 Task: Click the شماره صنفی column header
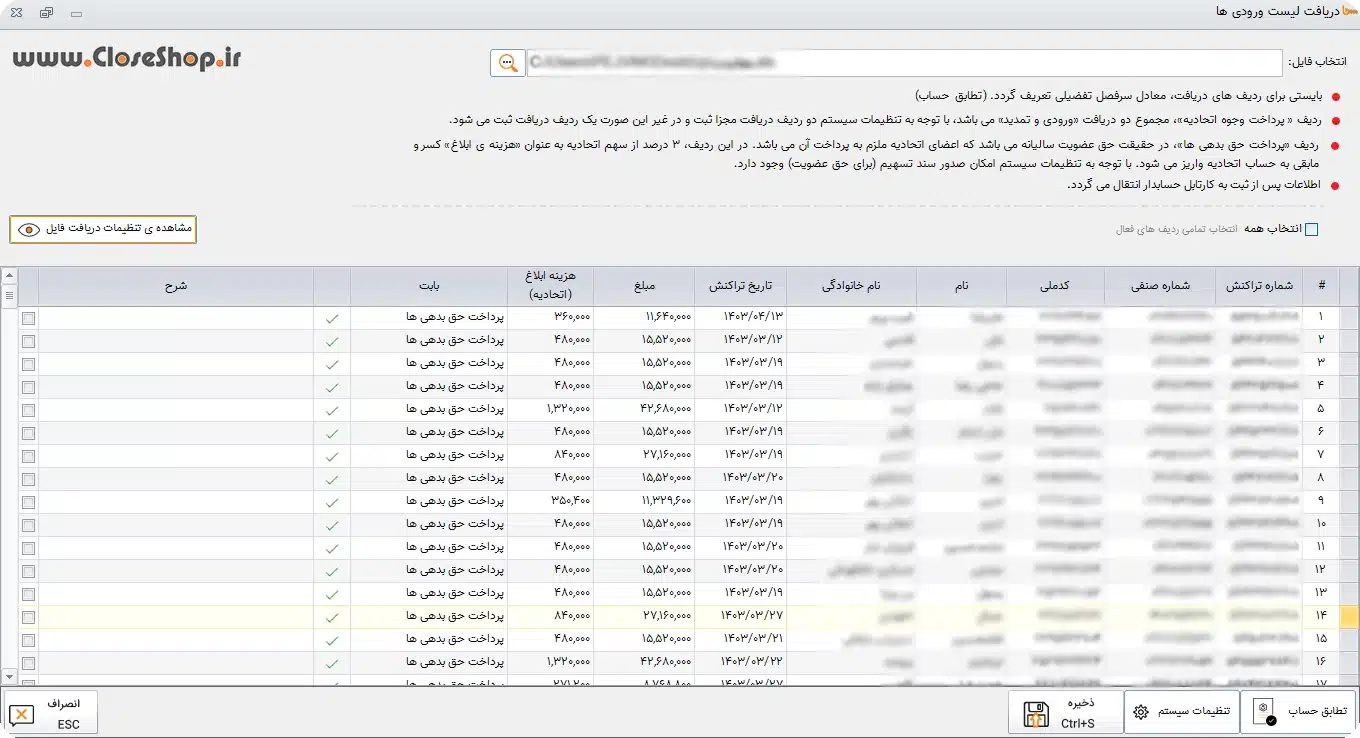coord(1160,286)
